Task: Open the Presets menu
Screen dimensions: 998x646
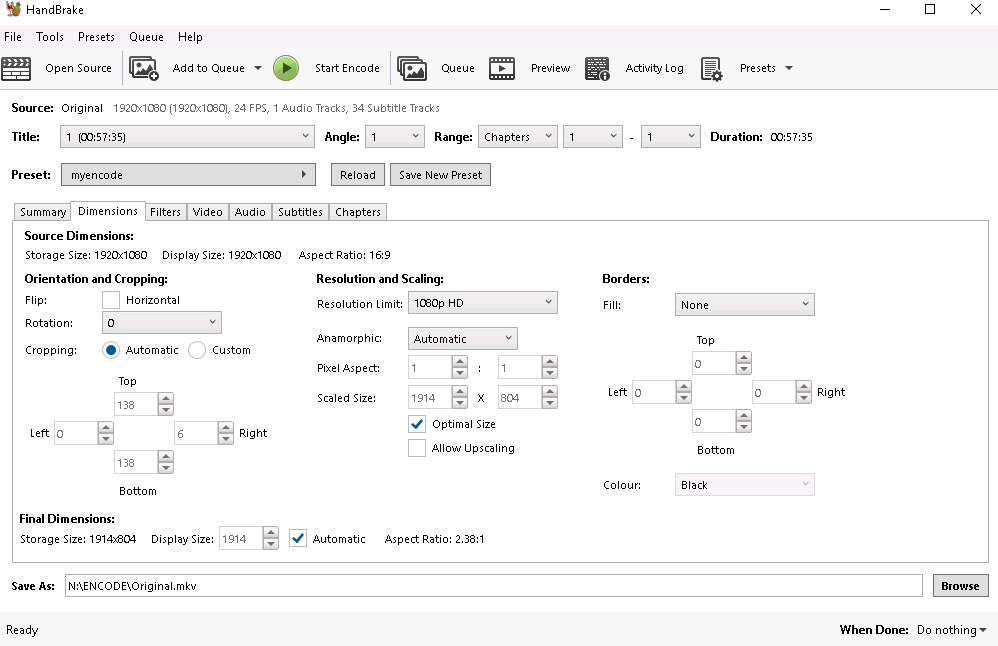Action: click(x=96, y=37)
